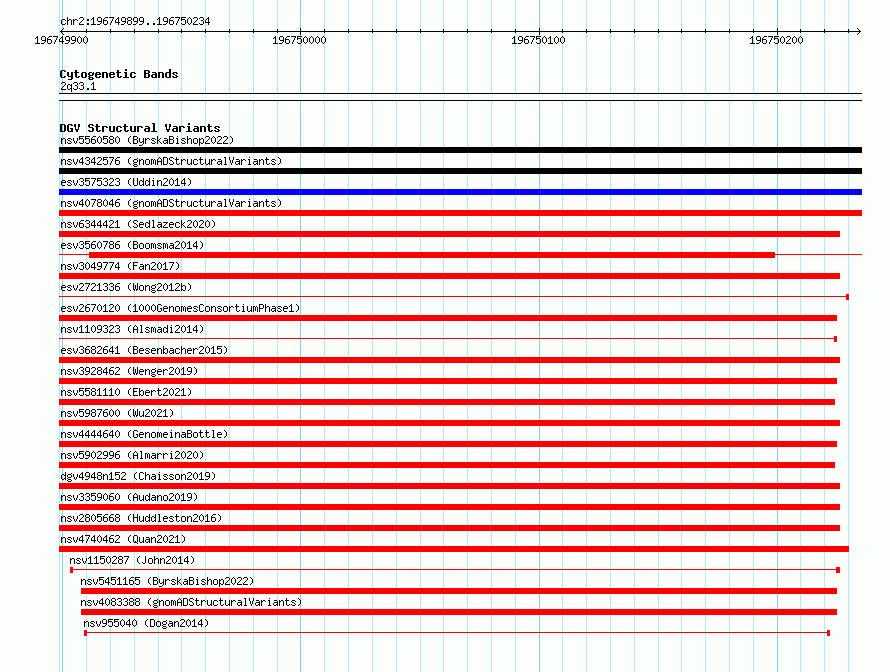Click the esv2721336 (Wong2012b) text
This screenshot has width=890, height=672.
126,287
